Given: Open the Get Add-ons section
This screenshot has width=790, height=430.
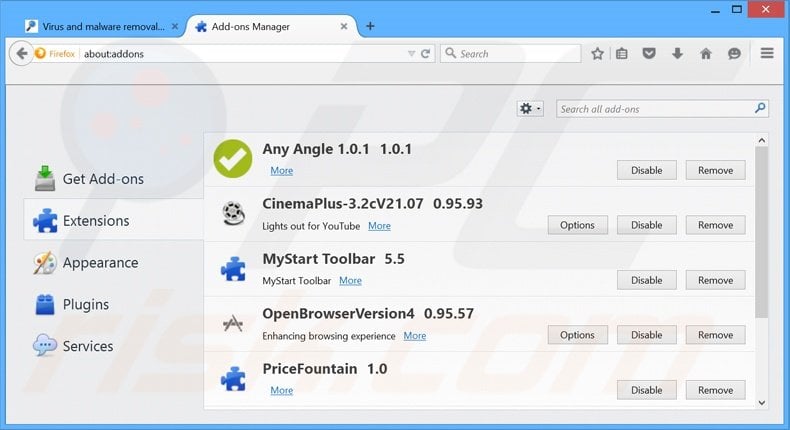Looking at the screenshot, I should coord(89,179).
